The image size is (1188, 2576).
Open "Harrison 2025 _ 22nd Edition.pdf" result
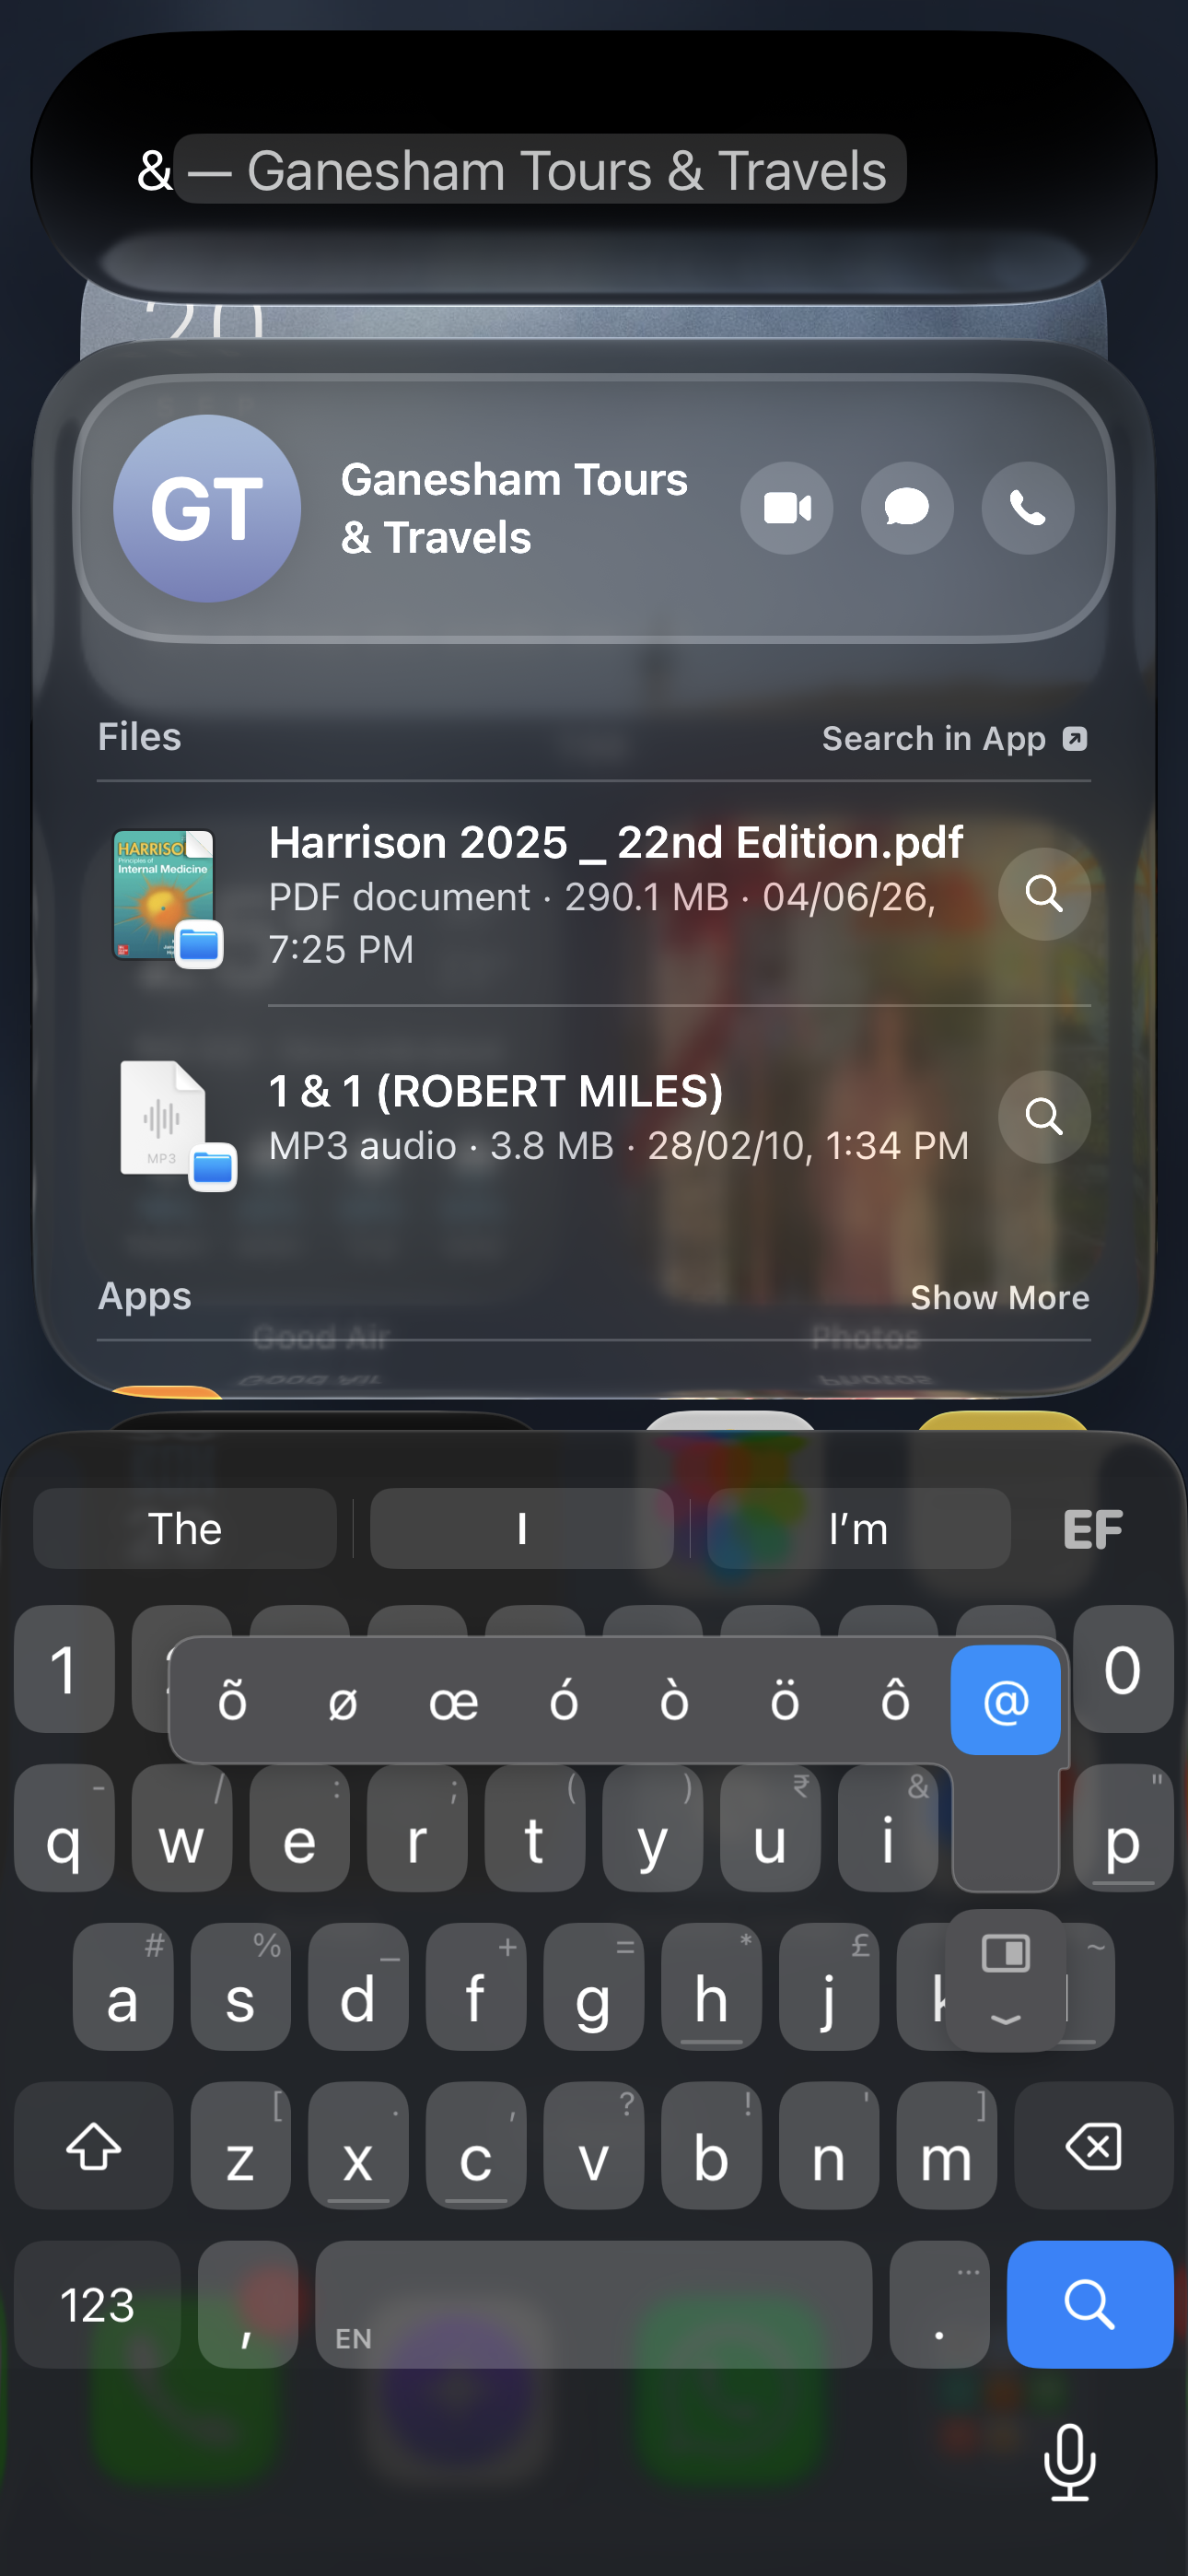pyautogui.click(x=594, y=895)
